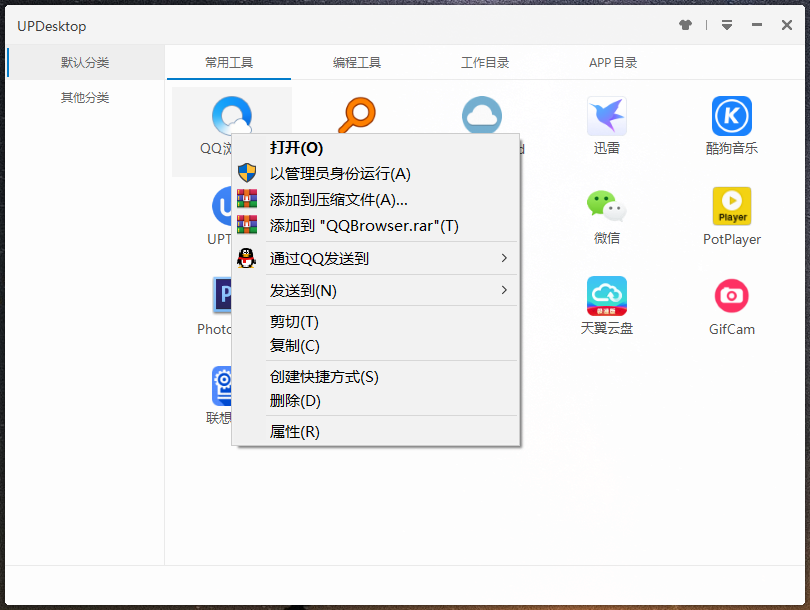The width and height of the screenshot is (810, 610).
Task: Open the APP 目录 tab
Action: (613, 62)
